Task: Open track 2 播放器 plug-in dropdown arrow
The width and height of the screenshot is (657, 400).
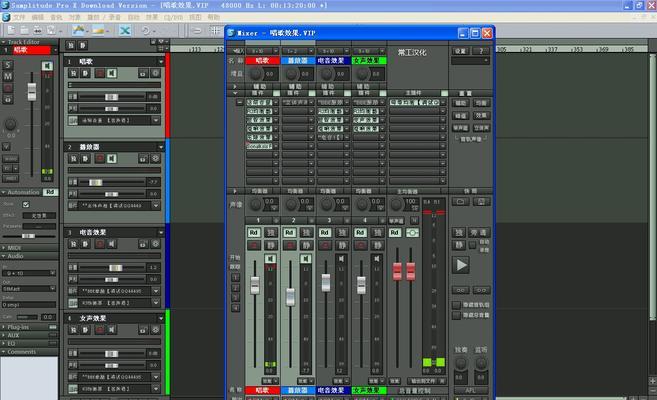Action: click(156, 206)
